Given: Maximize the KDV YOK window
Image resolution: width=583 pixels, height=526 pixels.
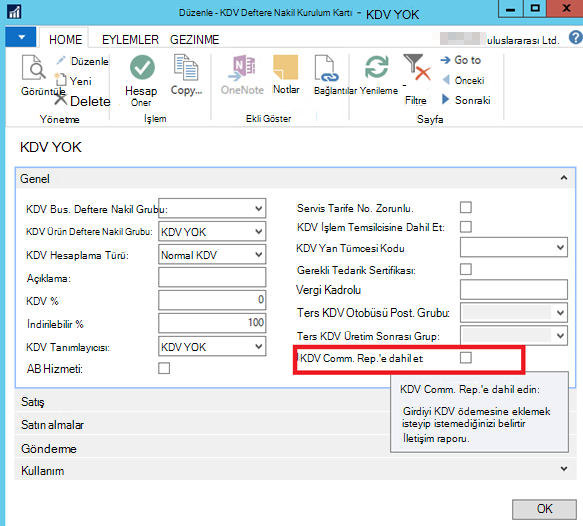Looking at the screenshot, I should pos(535,9).
